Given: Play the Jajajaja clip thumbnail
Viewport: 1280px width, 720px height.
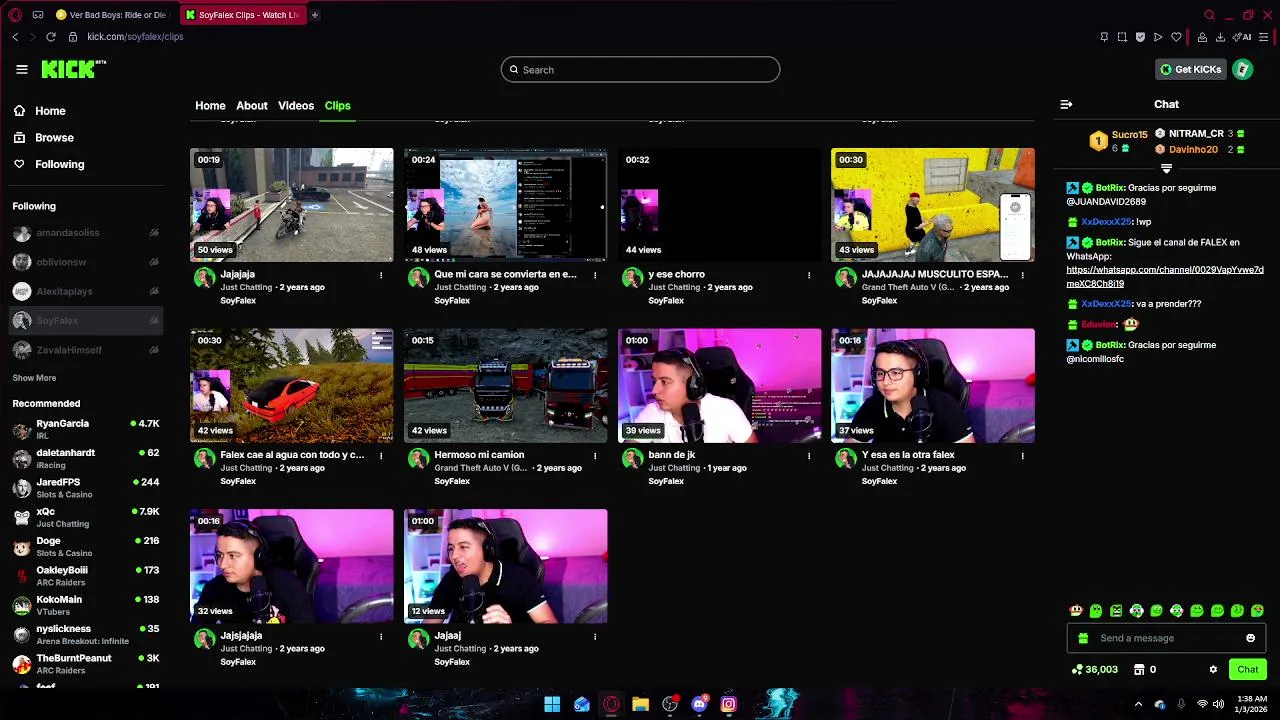Looking at the screenshot, I should 292,205.
